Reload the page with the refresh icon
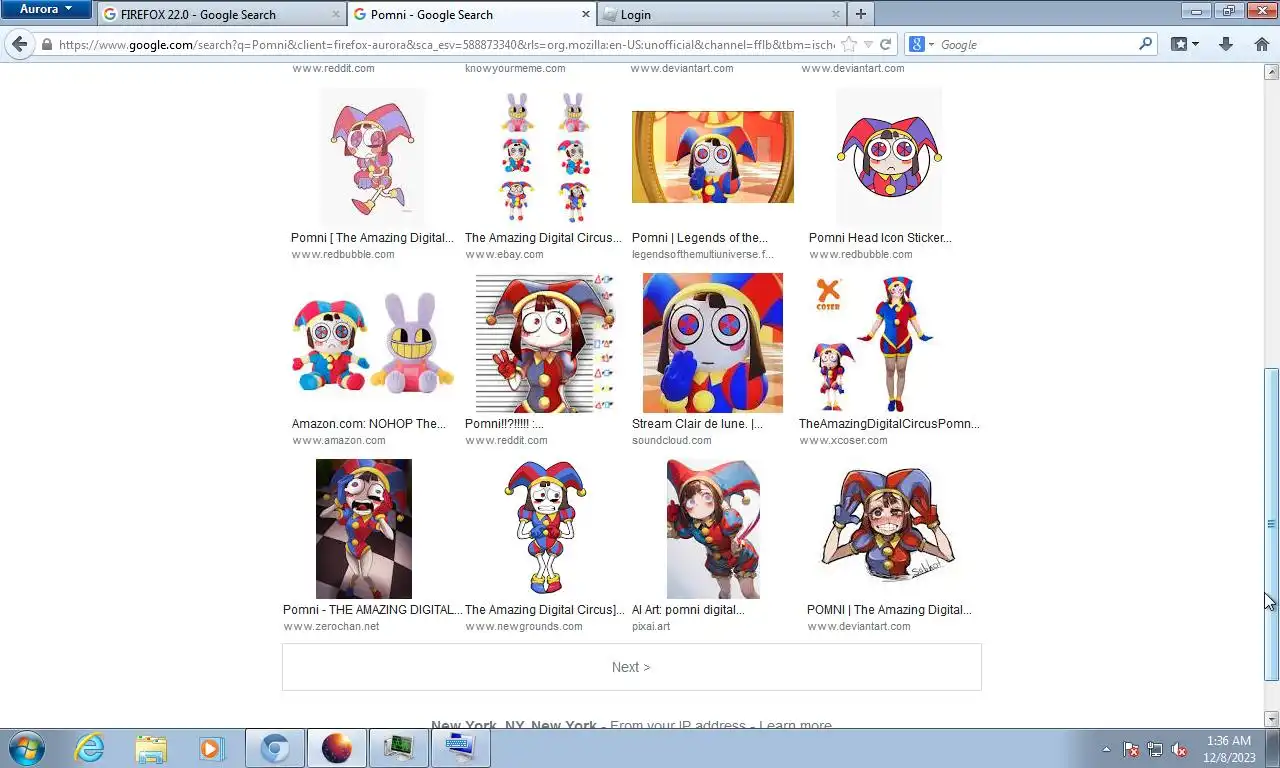The height and width of the screenshot is (768, 1280). pyautogui.click(x=885, y=45)
